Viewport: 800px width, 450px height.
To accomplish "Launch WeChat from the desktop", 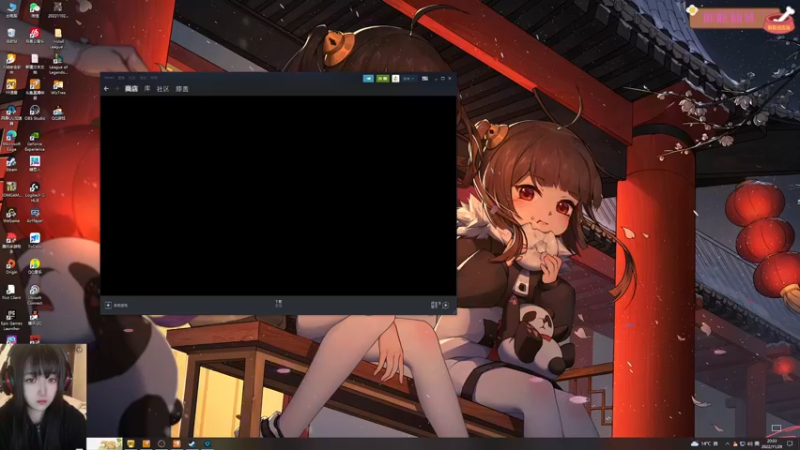I will [35, 10].
